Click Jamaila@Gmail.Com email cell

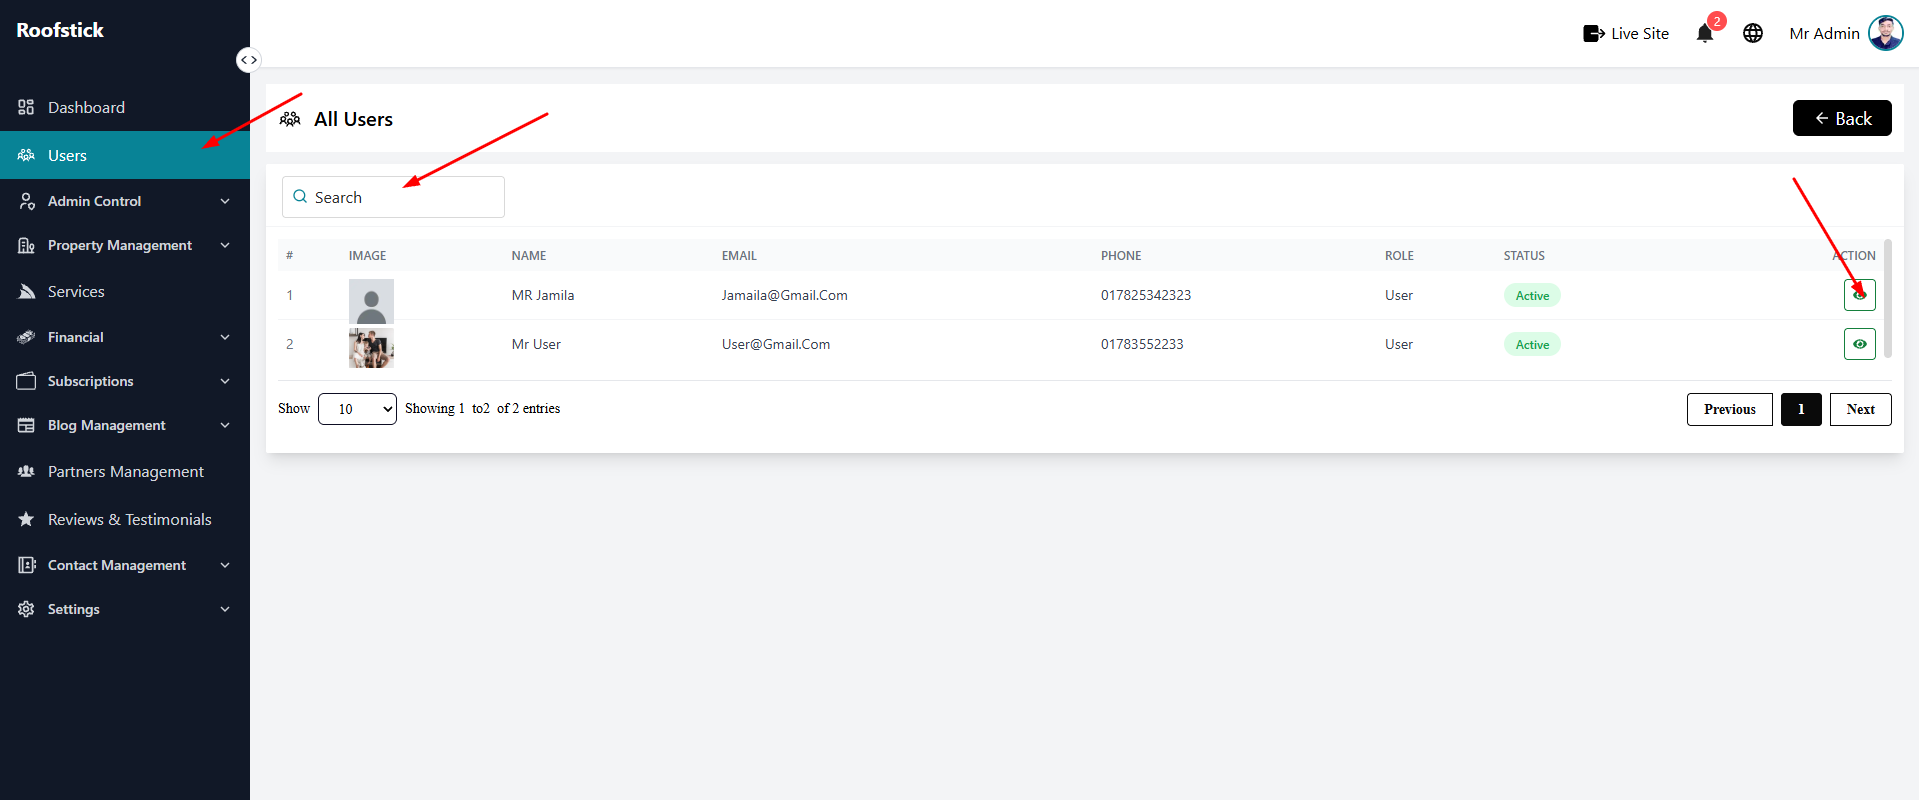pos(785,295)
